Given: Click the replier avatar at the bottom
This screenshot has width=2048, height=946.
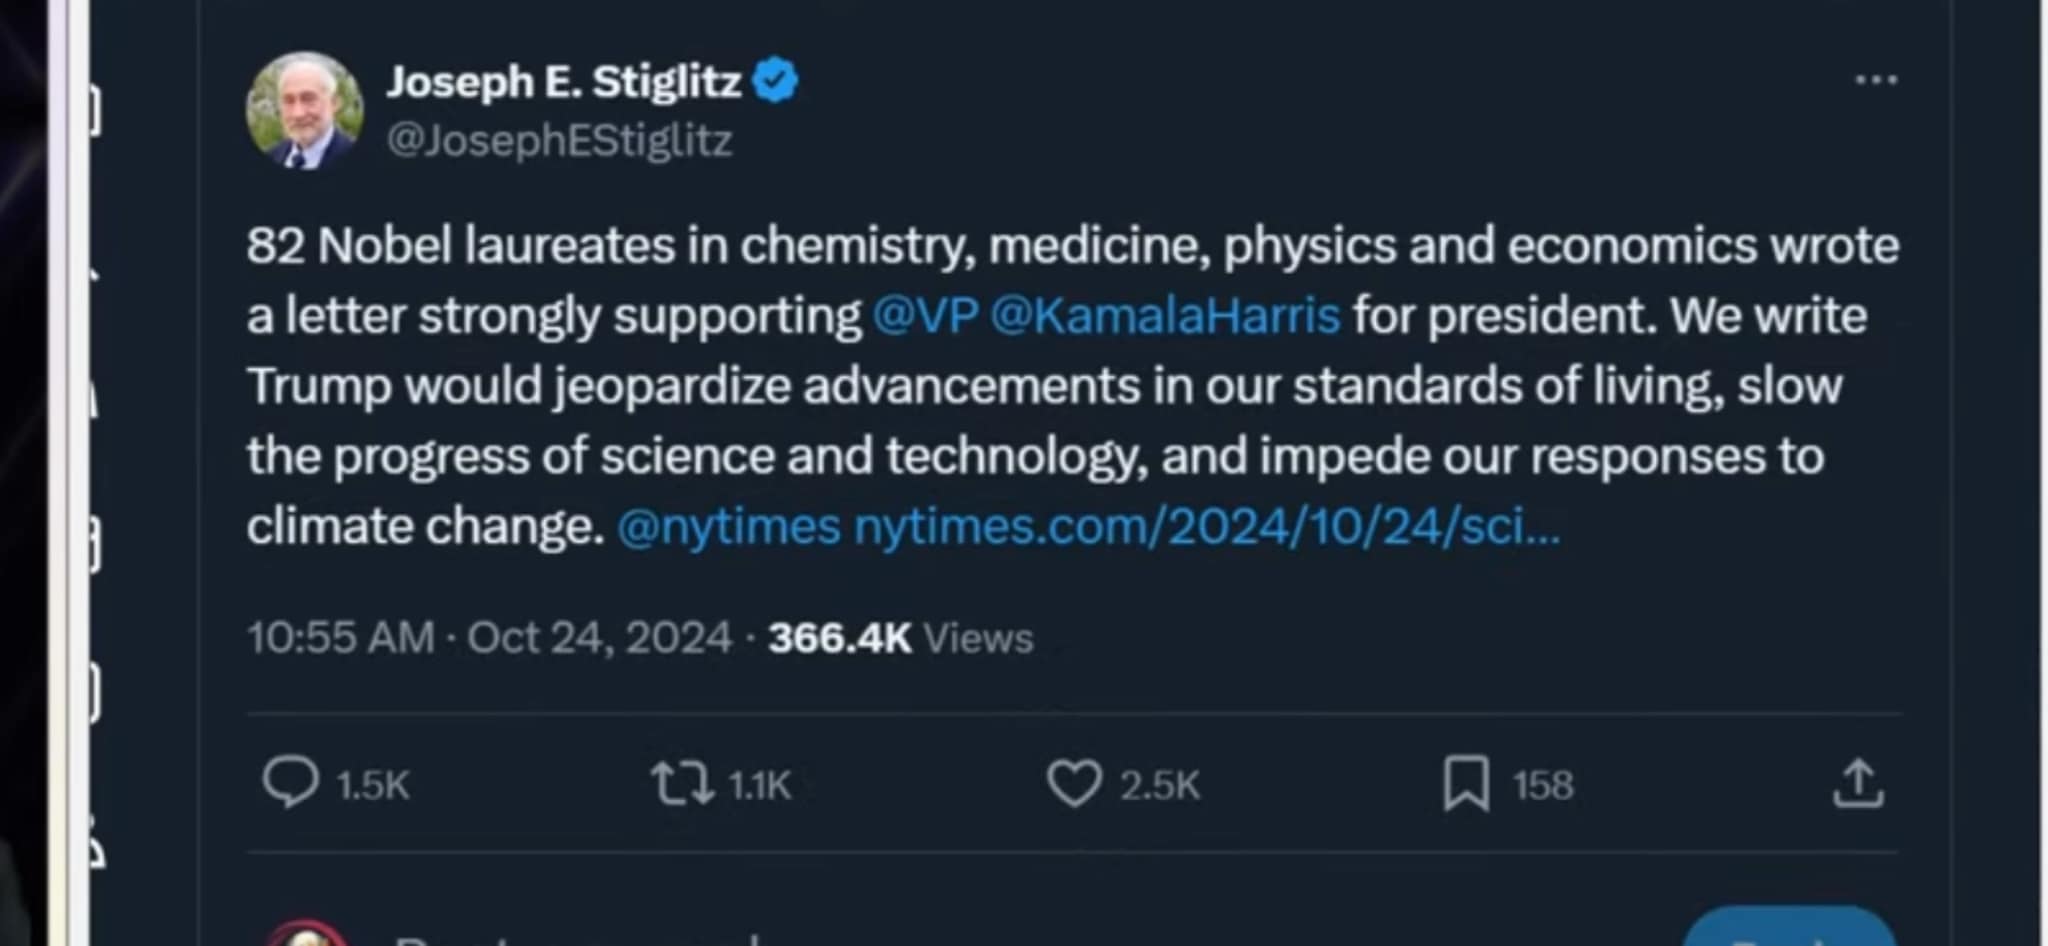Looking at the screenshot, I should (305, 938).
